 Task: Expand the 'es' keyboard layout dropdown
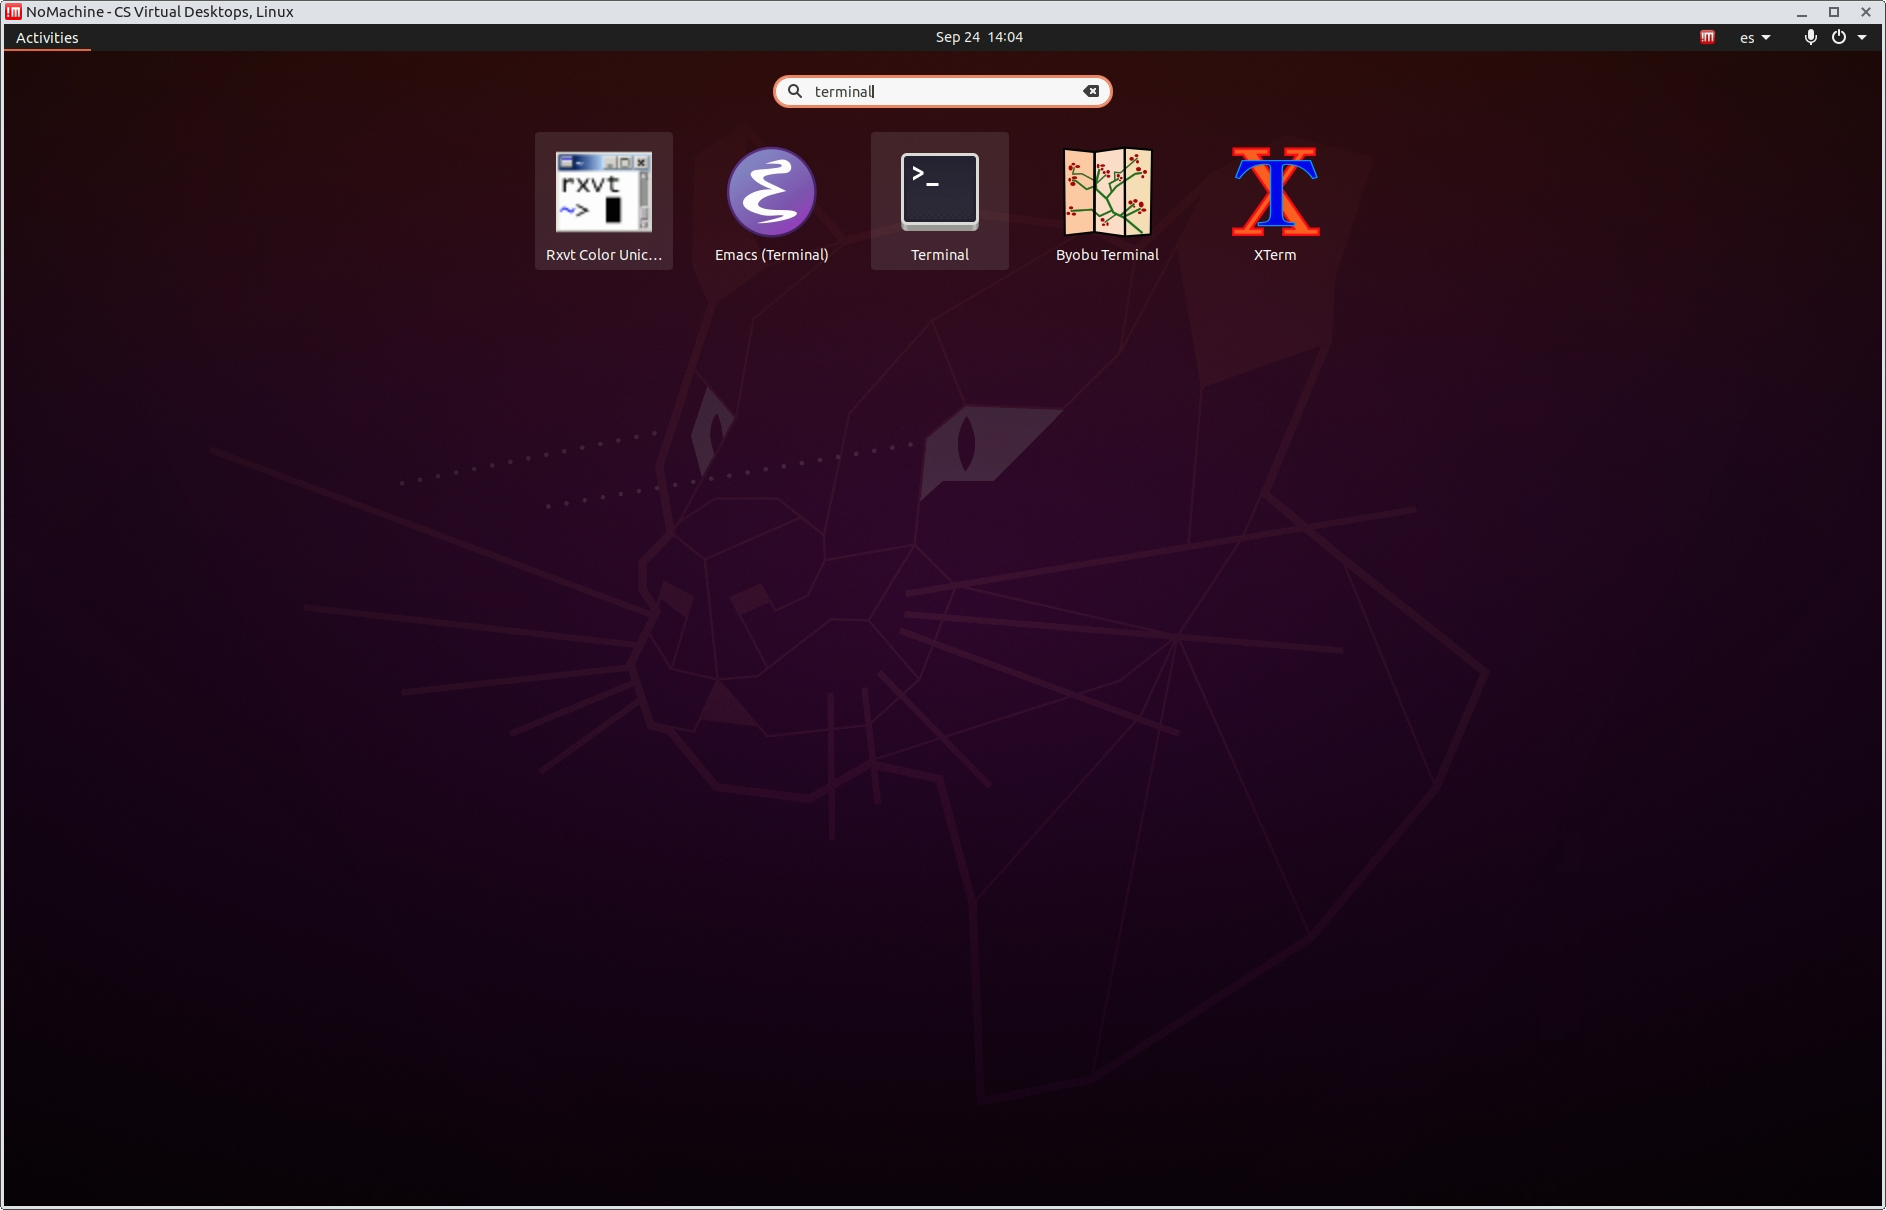click(1754, 38)
